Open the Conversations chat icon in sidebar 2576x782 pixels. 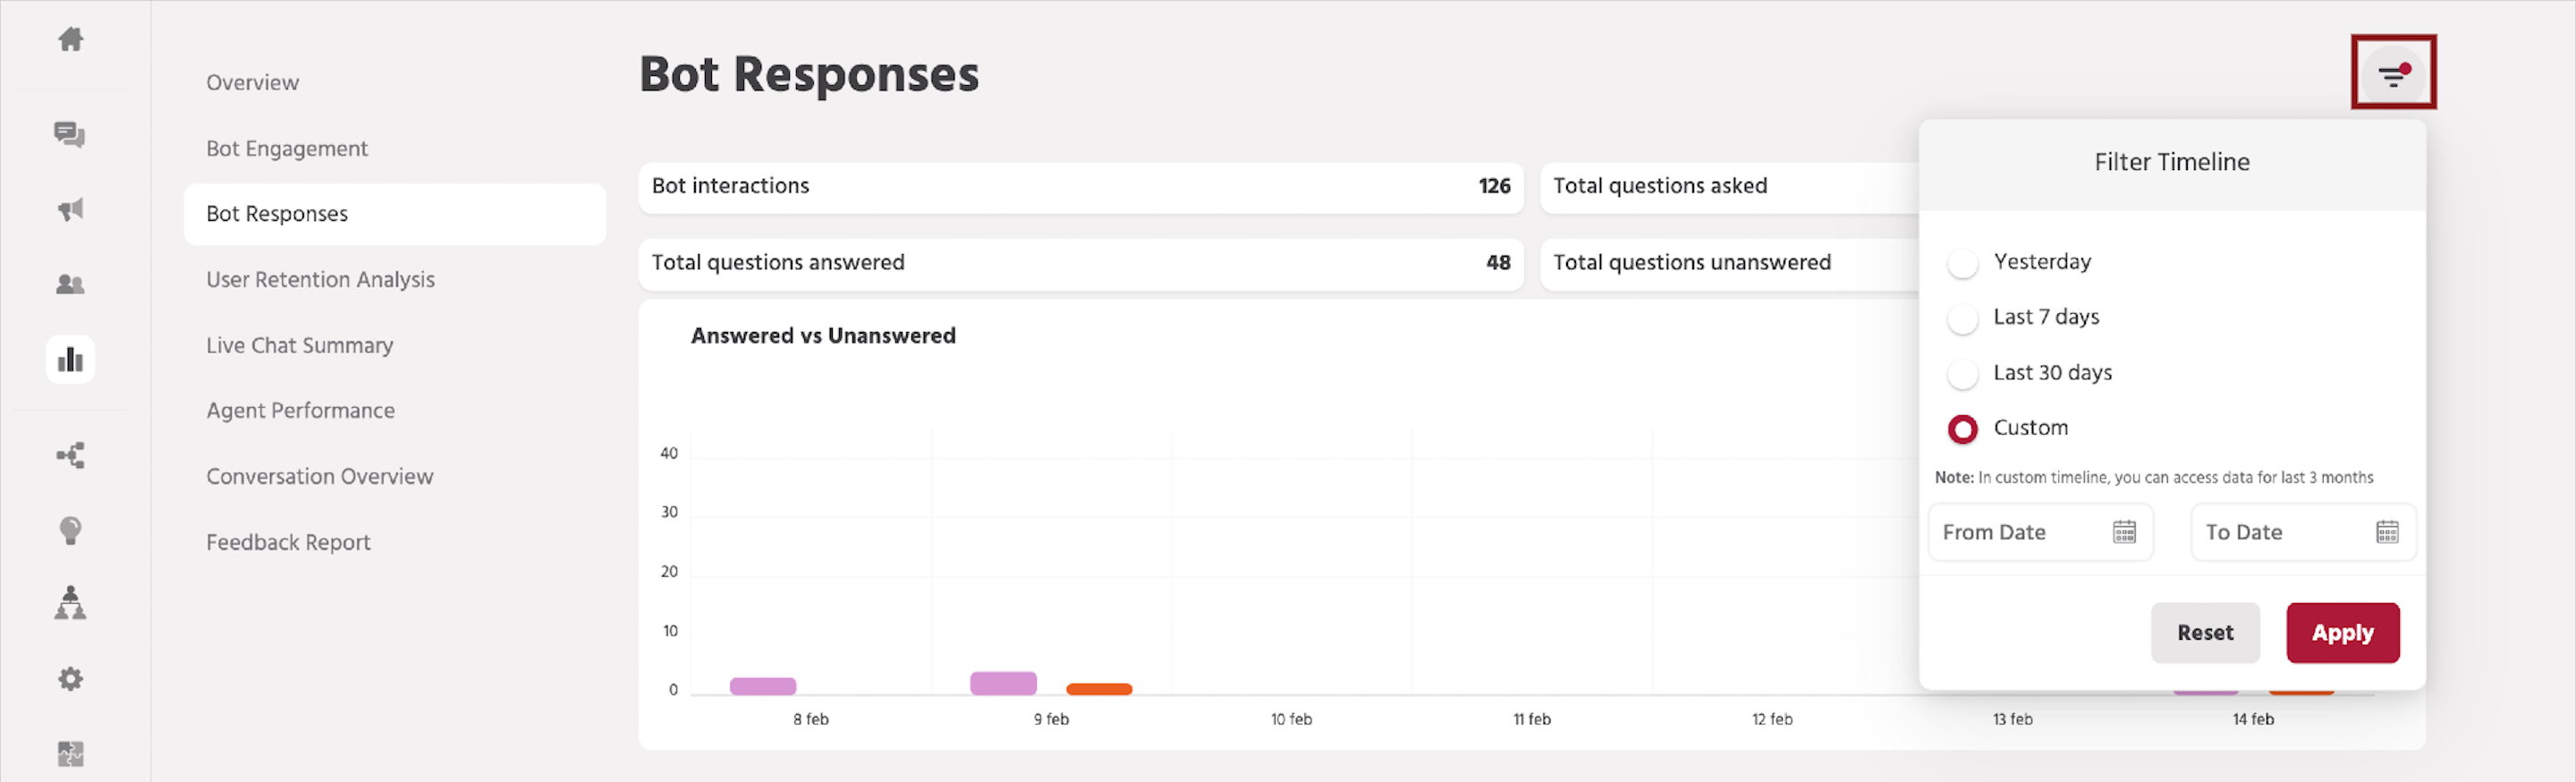(x=70, y=136)
